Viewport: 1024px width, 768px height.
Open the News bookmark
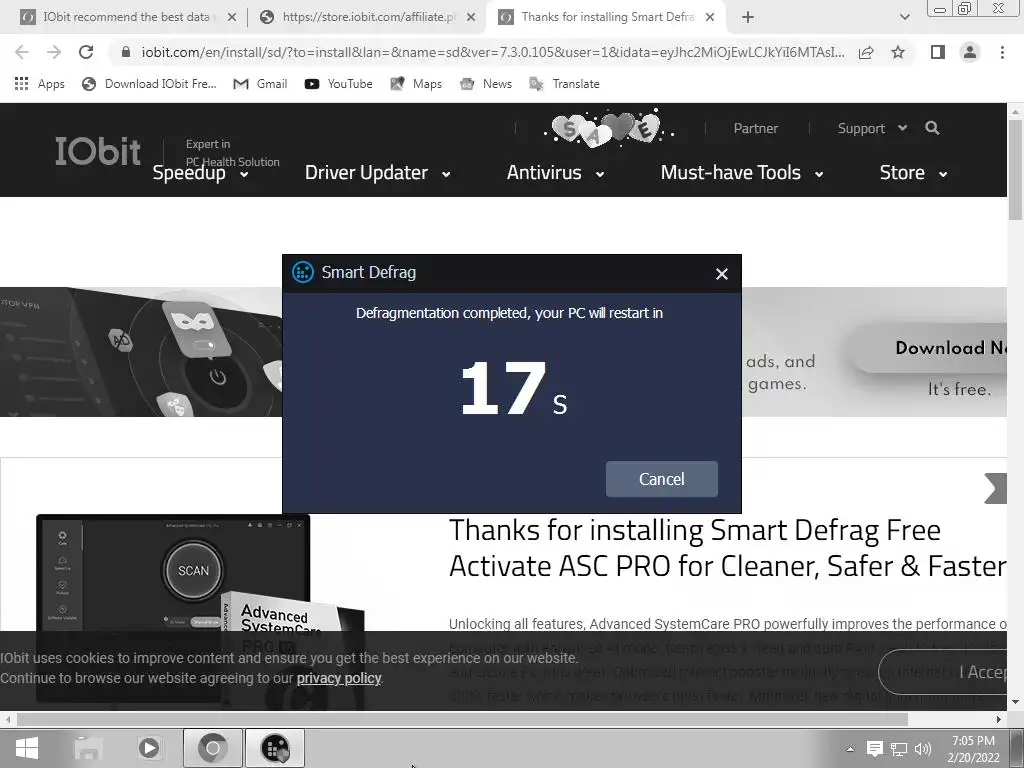click(x=486, y=84)
